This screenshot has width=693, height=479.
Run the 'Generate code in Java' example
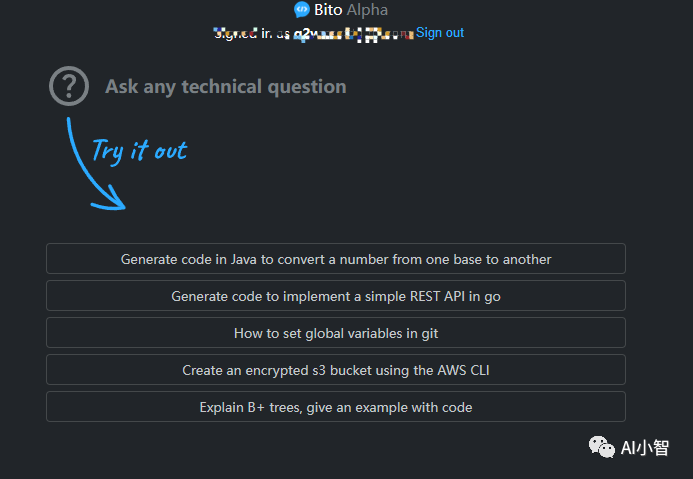coord(336,259)
